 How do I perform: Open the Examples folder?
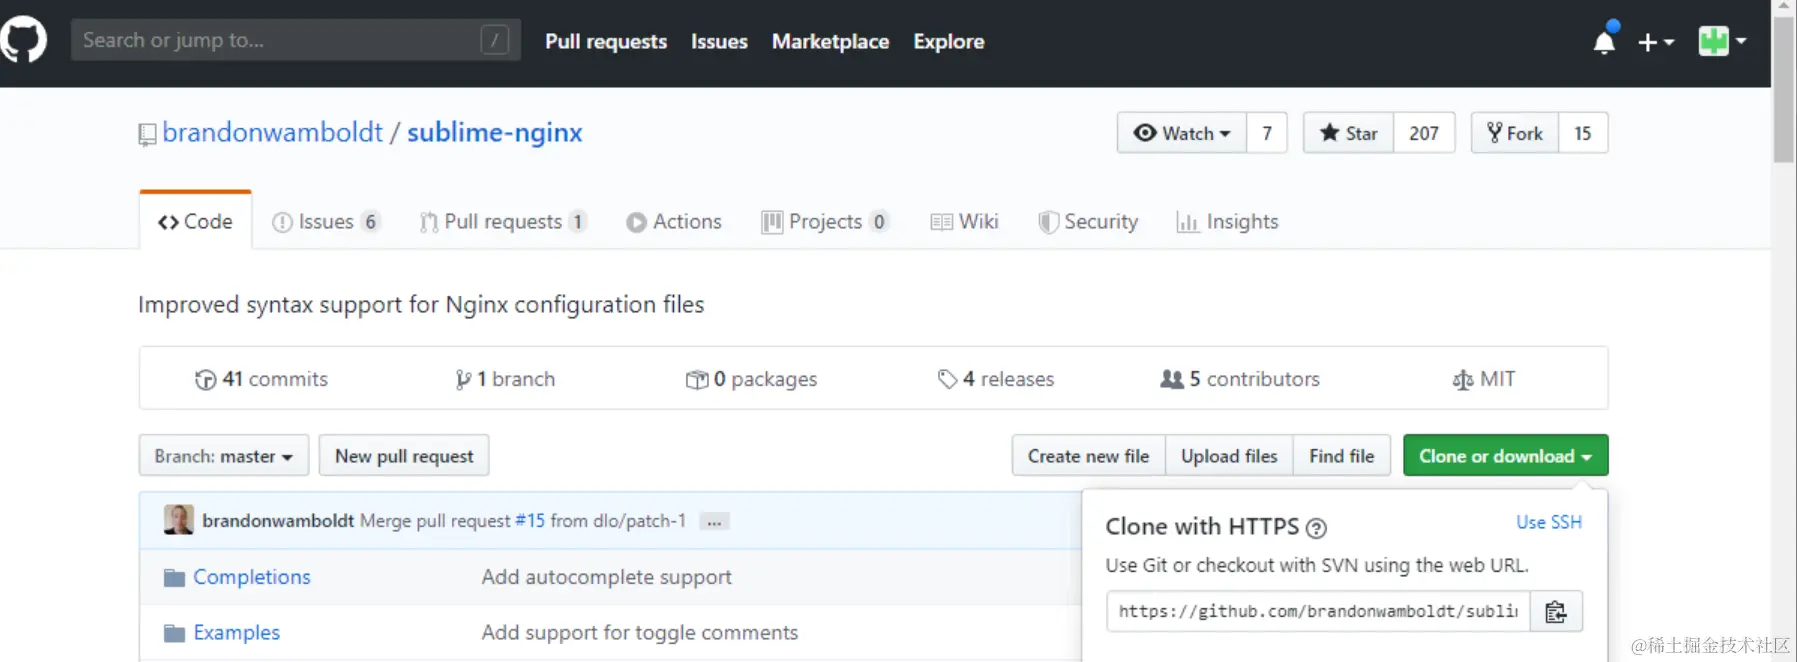tap(237, 633)
